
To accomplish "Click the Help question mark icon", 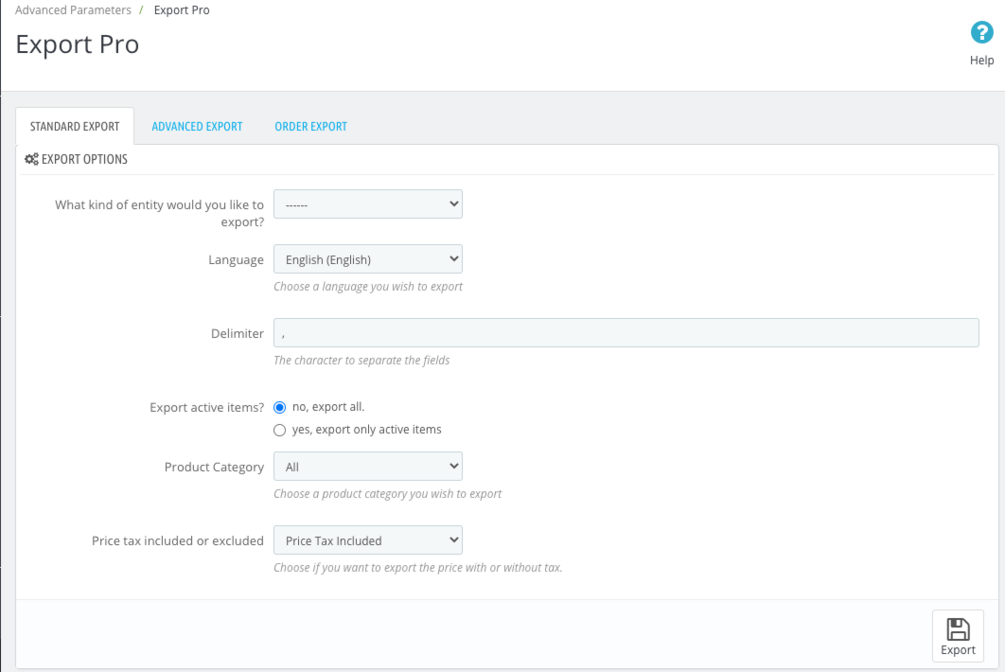I will pyautogui.click(x=982, y=33).
